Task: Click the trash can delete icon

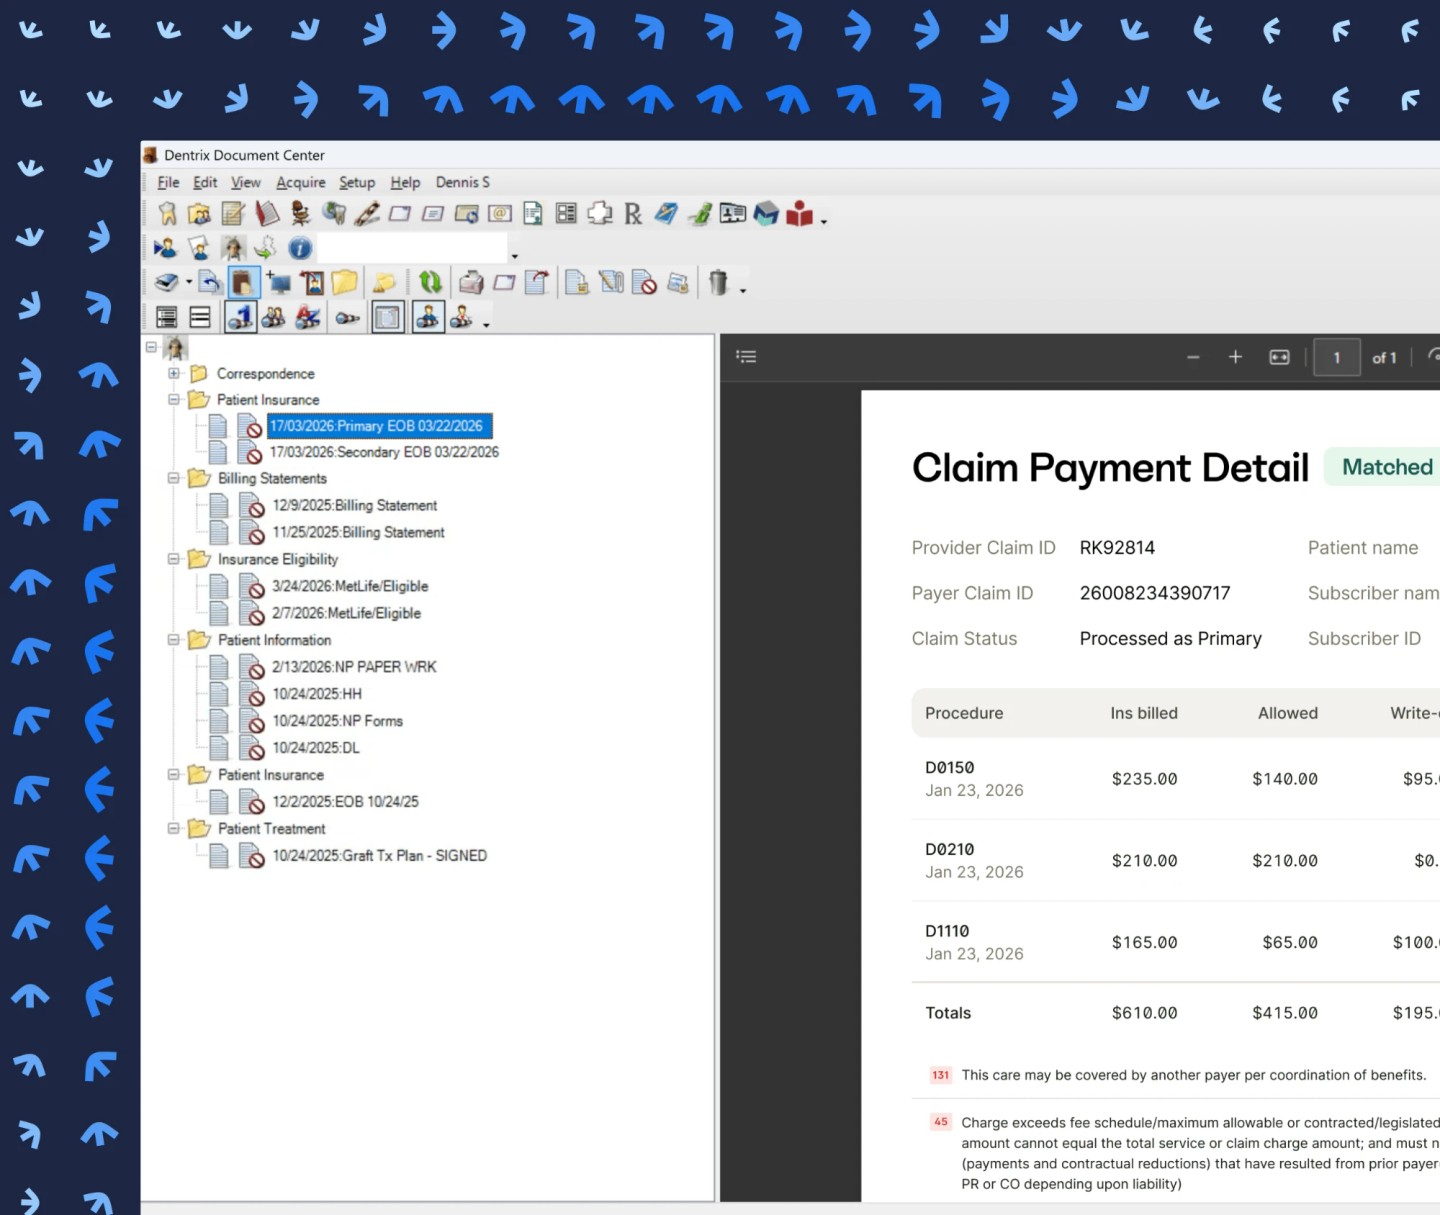Action: 718,283
